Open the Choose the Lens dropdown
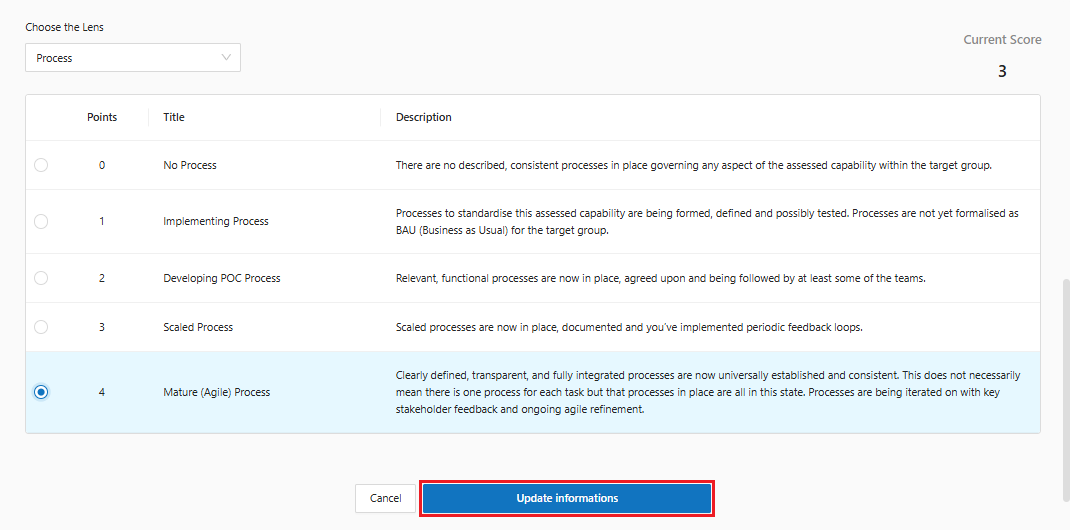Image resolution: width=1070 pixels, height=530 pixels. click(x=132, y=58)
